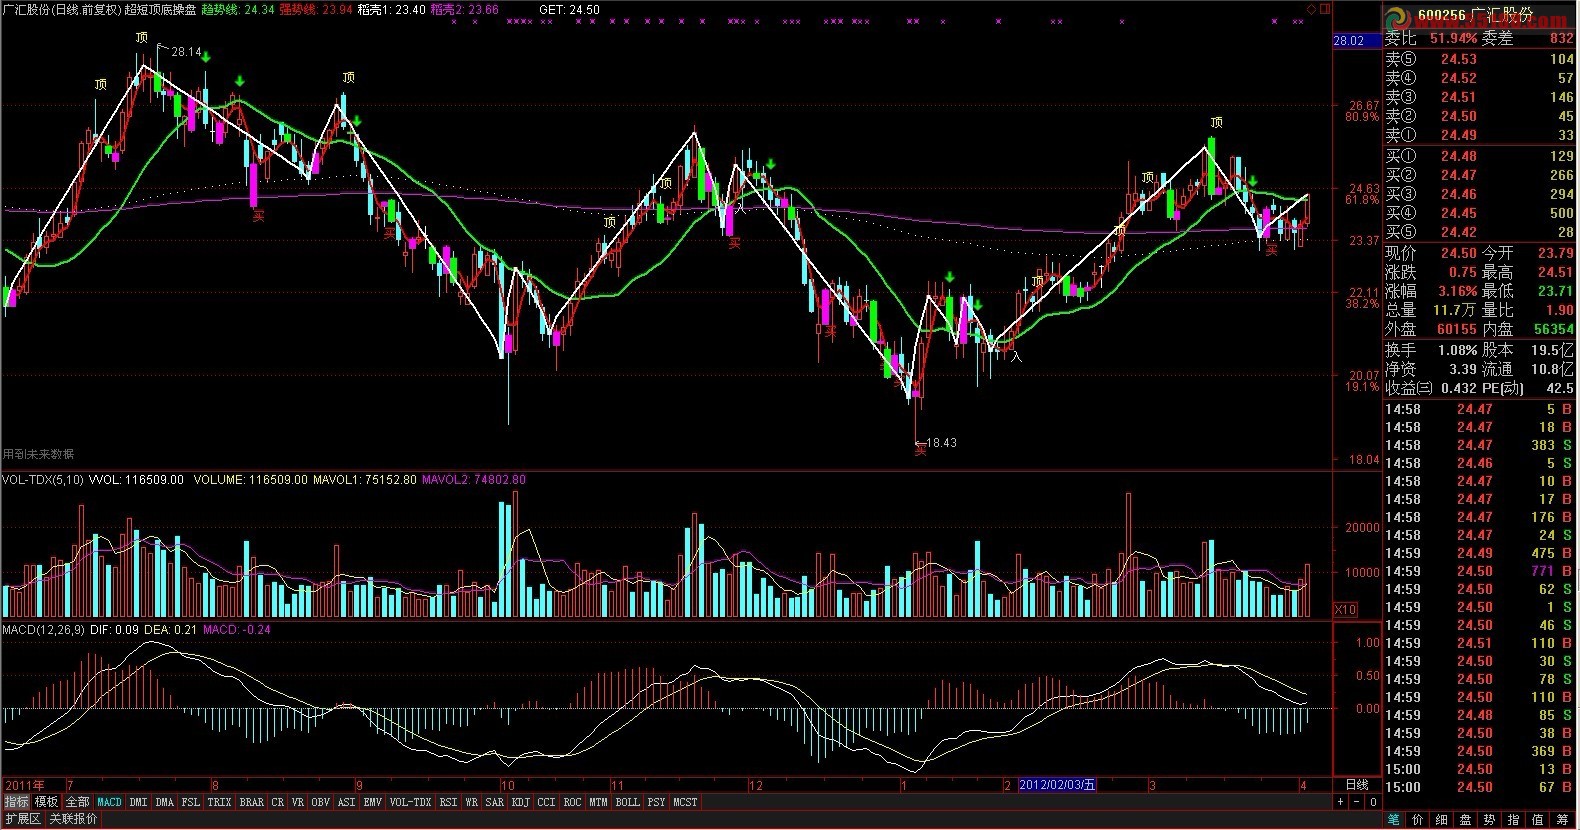Select the 细 detail tab
The image size is (1580, 830).
pyautogui.click(x=1442, y=820)
